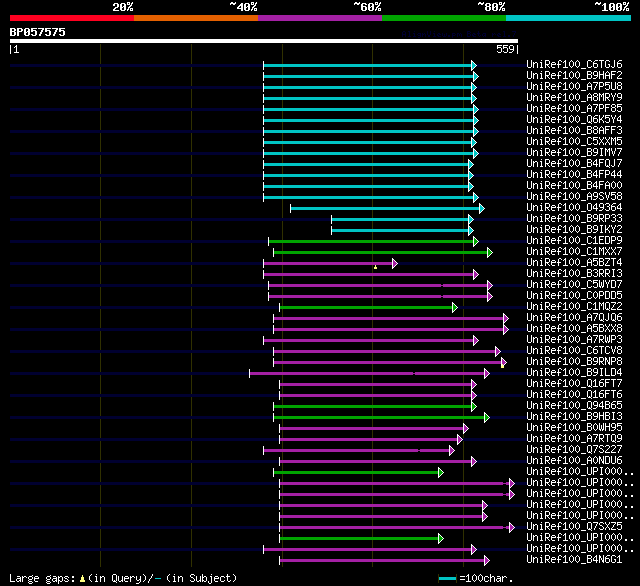Viewport: 640px width, 586px height.
Task: Click the green alignment bar for B9HBI3
Action: (381, 418)
